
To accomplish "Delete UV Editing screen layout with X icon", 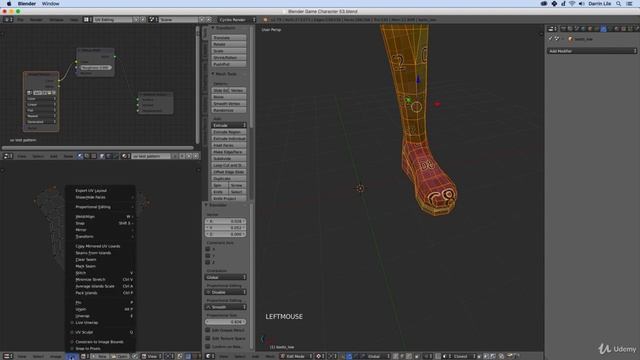I will point(143,19).
